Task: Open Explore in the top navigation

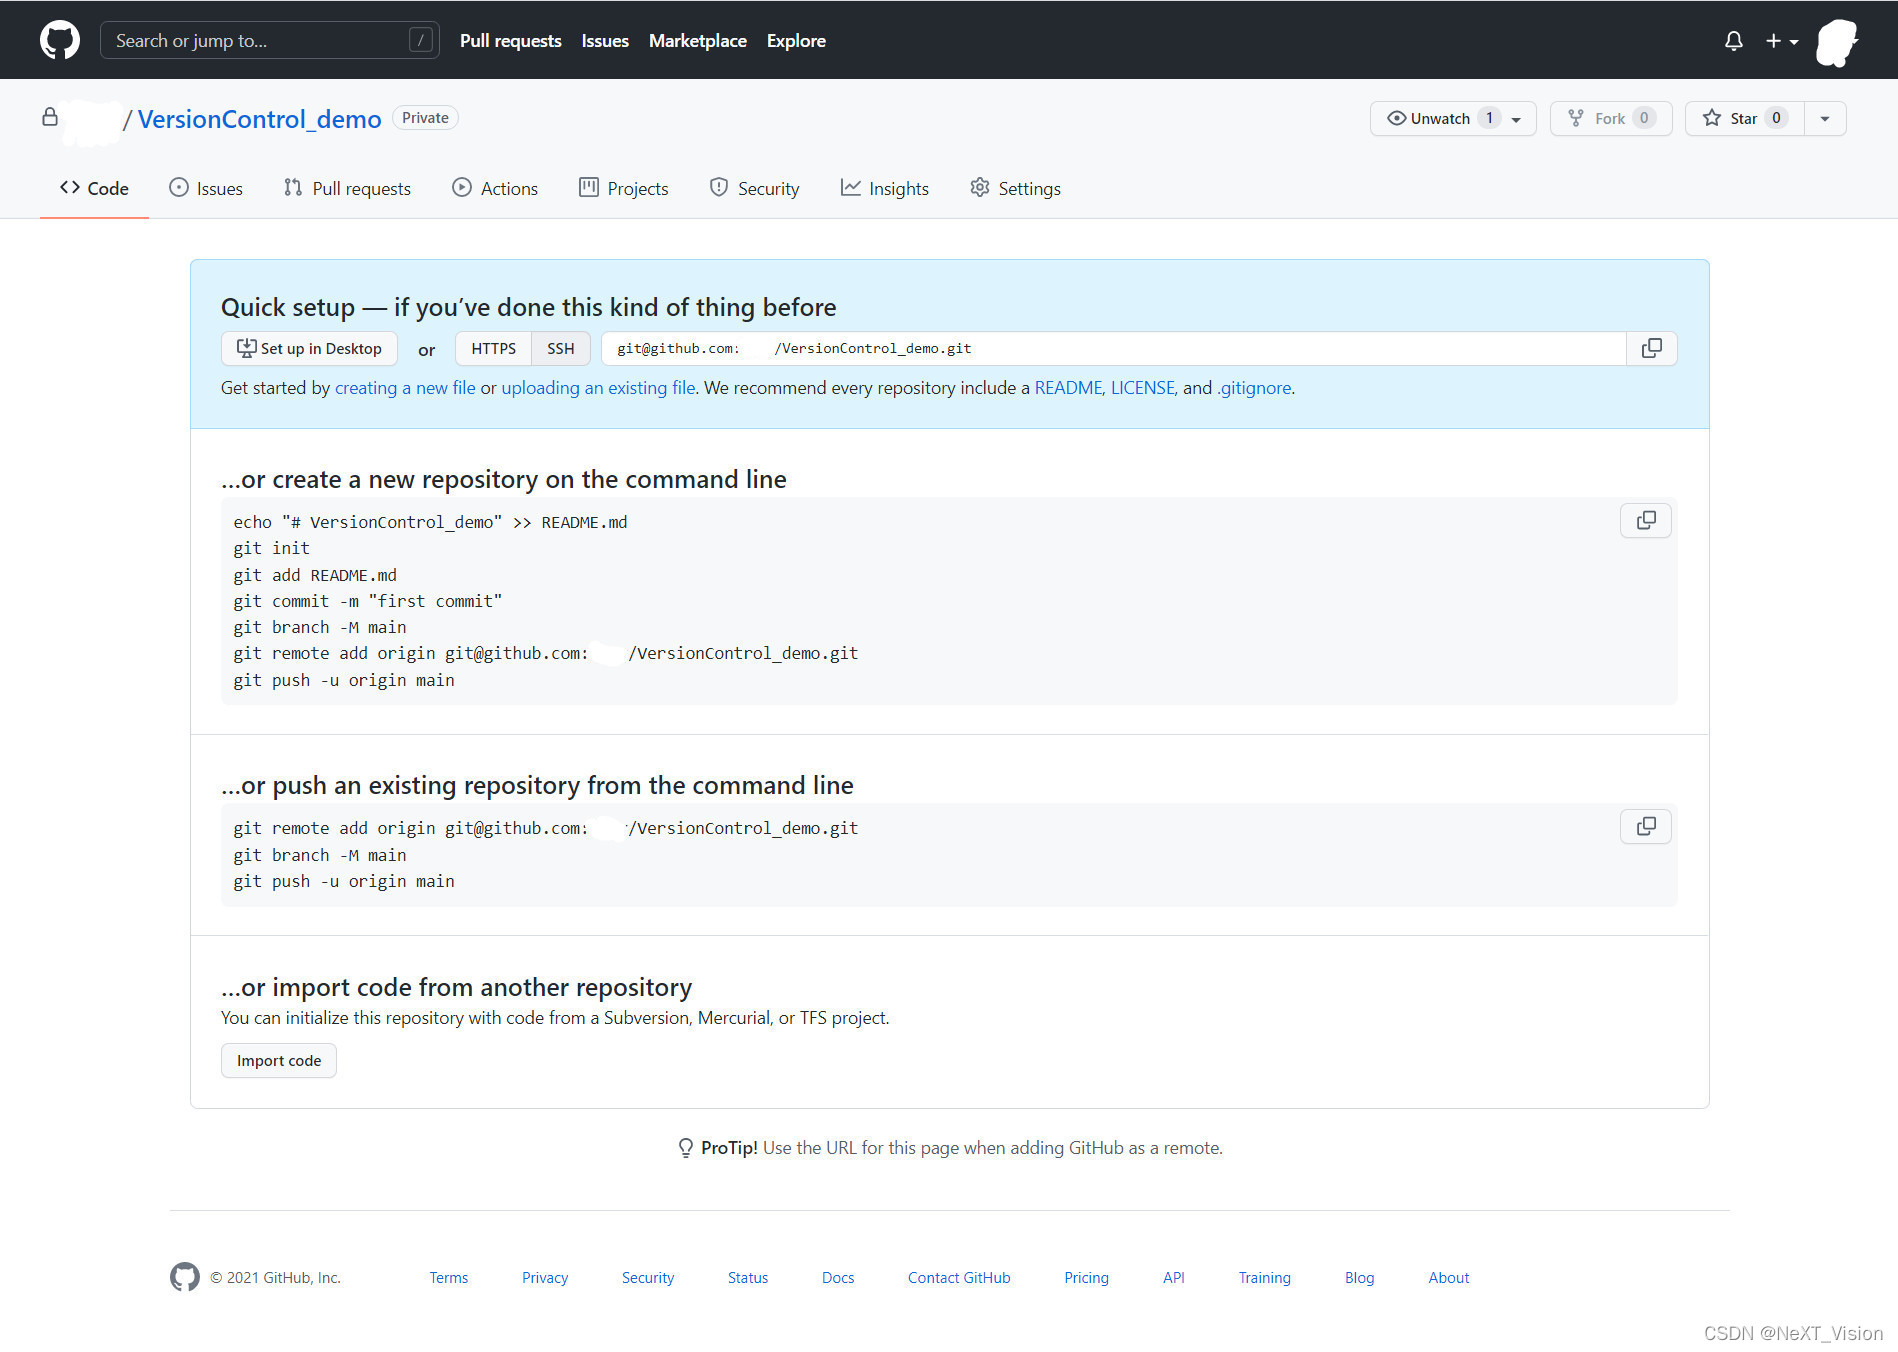Action: [796, 41]
